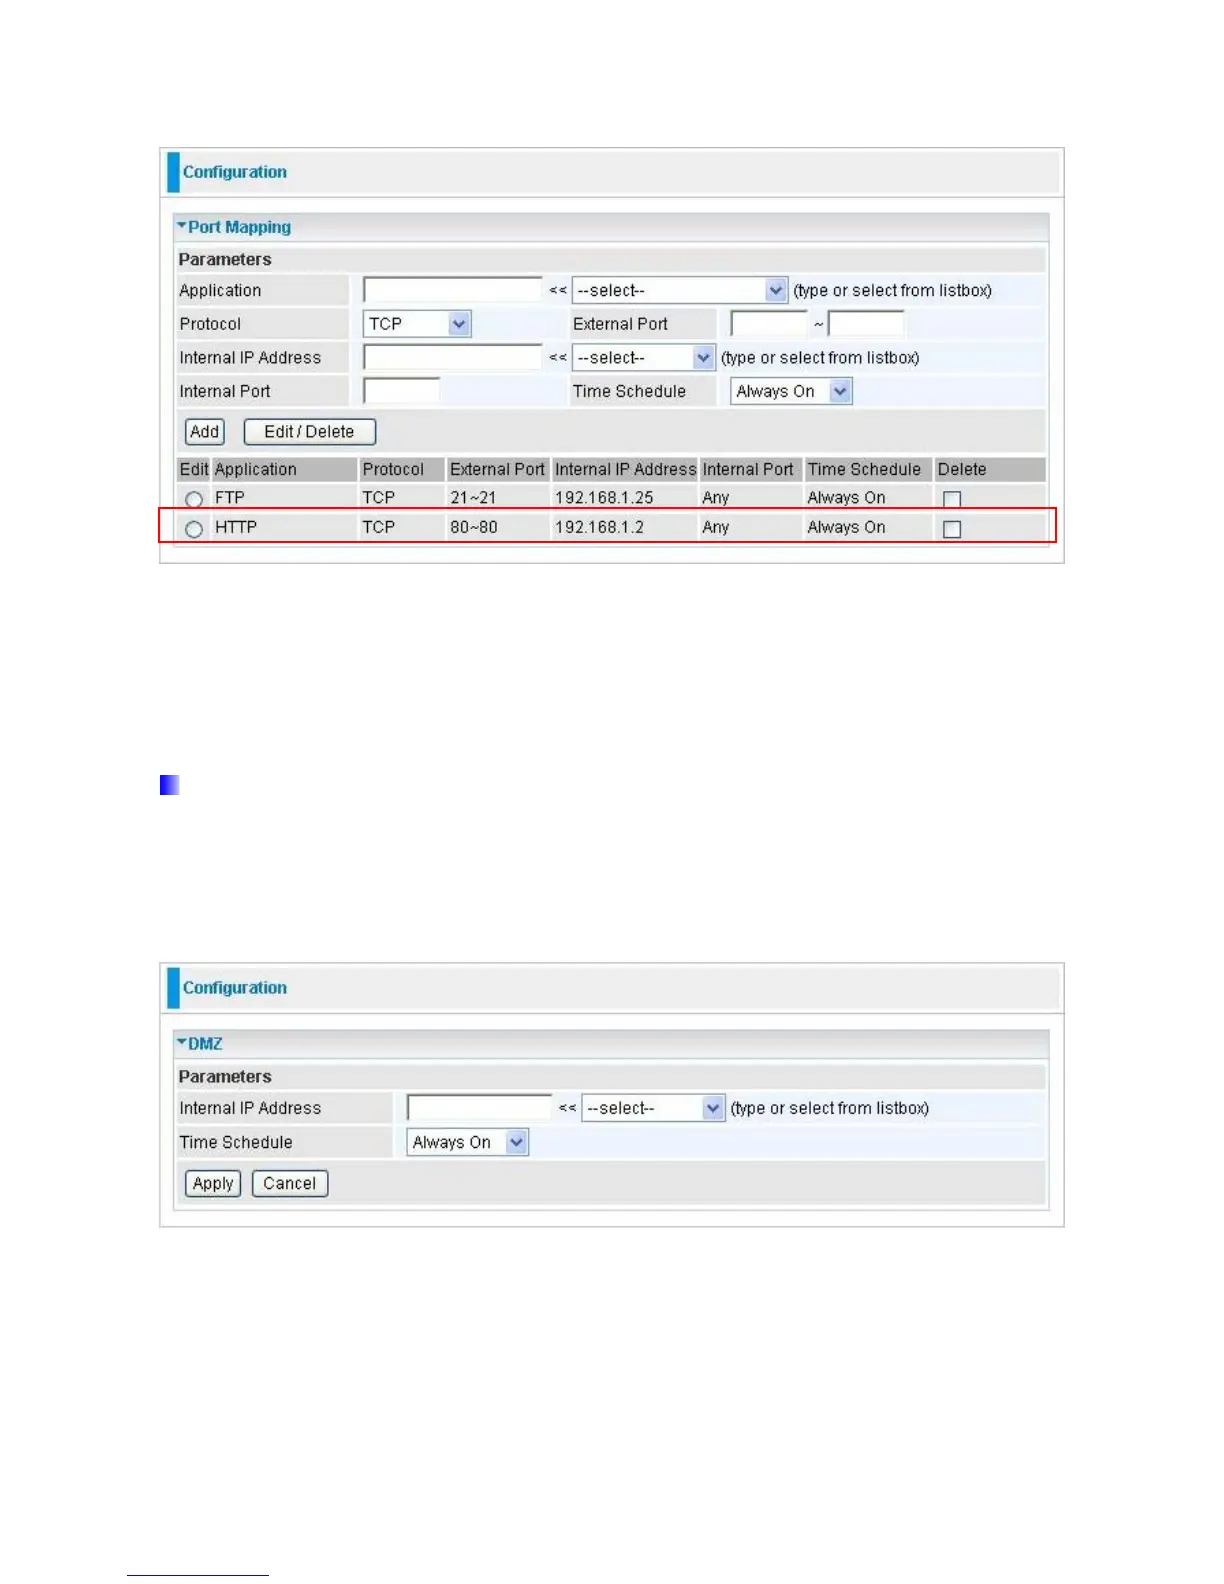The width and height of the screenshot is (1224, 1584).
Task: Cancel the DMZ changes
Action: [290, 1184]
